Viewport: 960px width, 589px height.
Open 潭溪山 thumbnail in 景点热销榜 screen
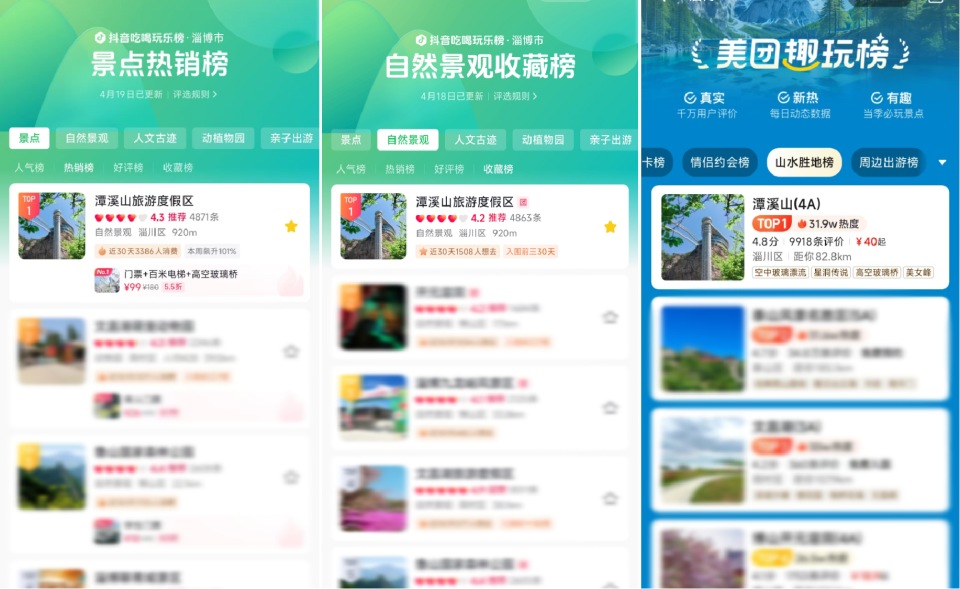52,226
